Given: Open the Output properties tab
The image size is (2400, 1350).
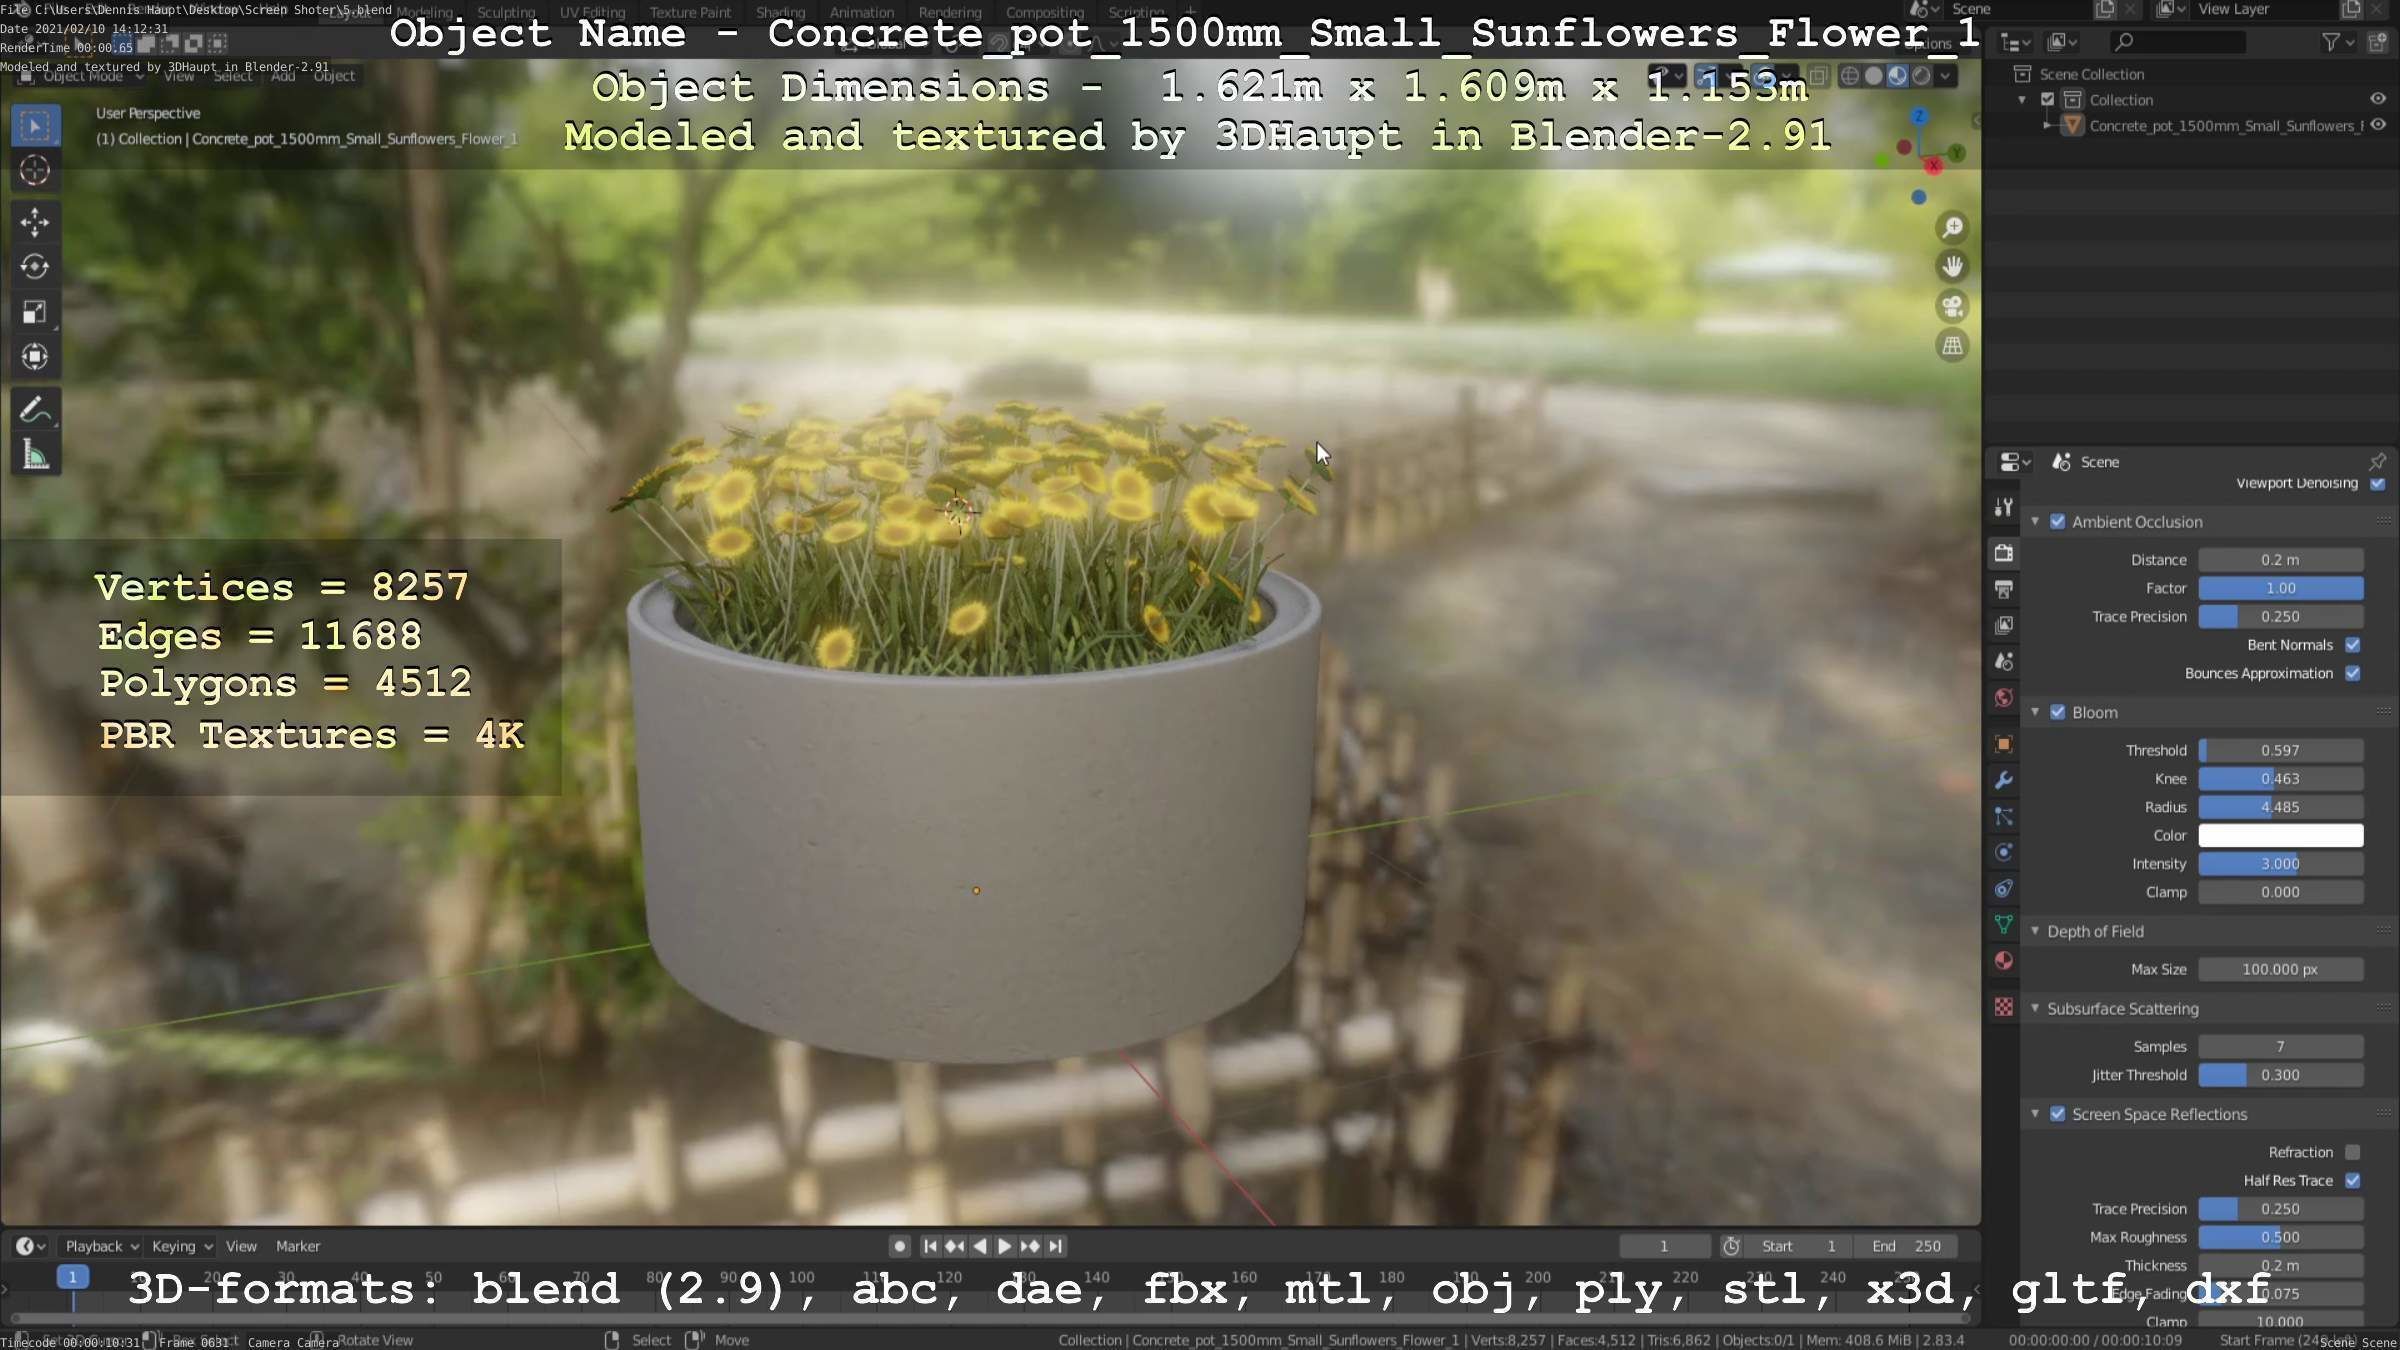Looking at the screenshot, I should (2004, 589).
